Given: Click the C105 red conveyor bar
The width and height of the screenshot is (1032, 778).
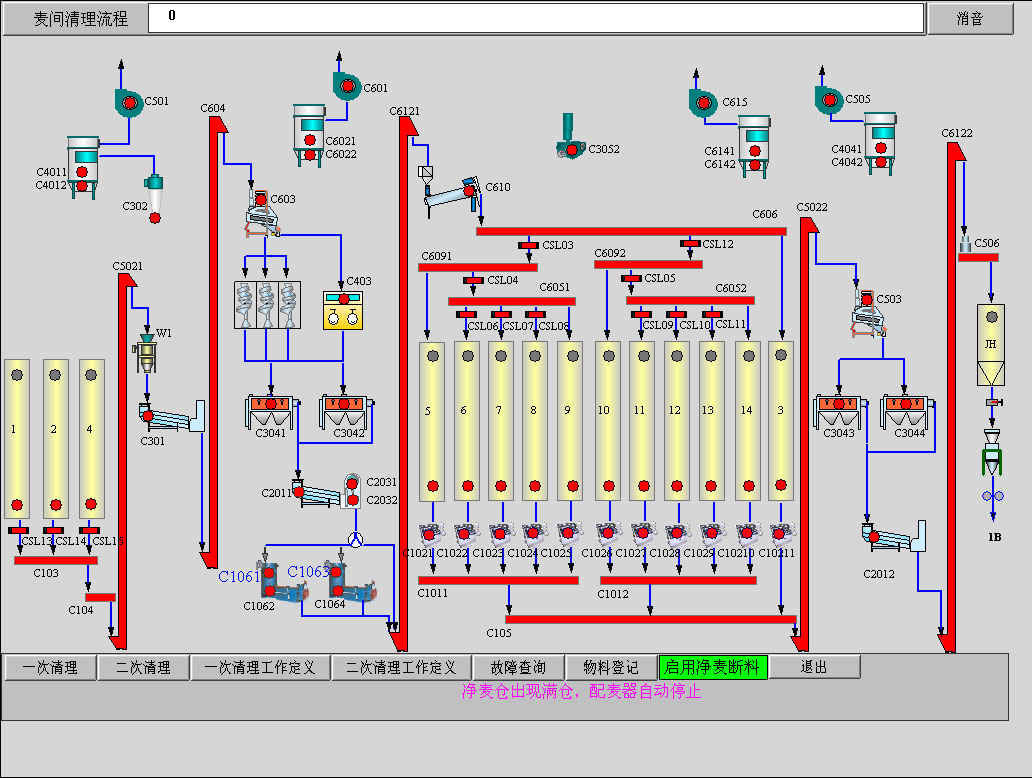Looking at the screenshot, I should pyautogui.click(x=651, y=619).
